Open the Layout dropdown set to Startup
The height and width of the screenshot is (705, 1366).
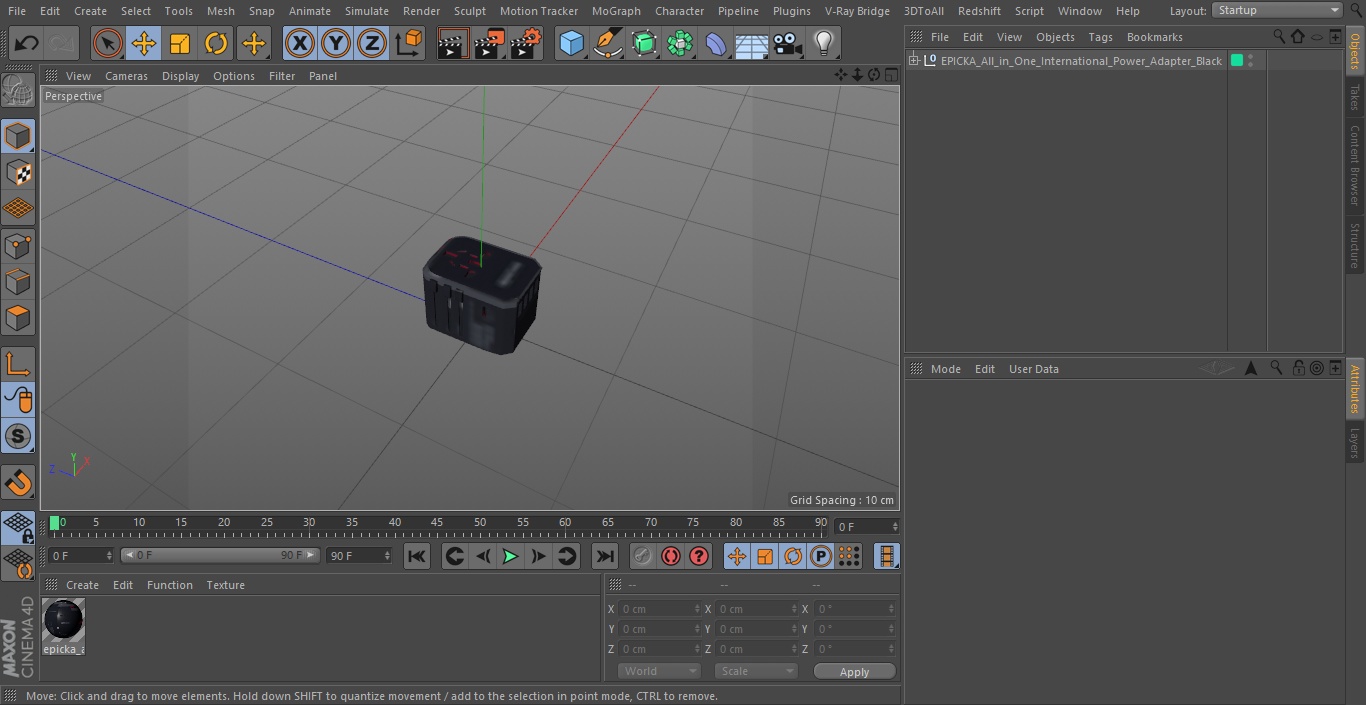[x=1277, y=10]
